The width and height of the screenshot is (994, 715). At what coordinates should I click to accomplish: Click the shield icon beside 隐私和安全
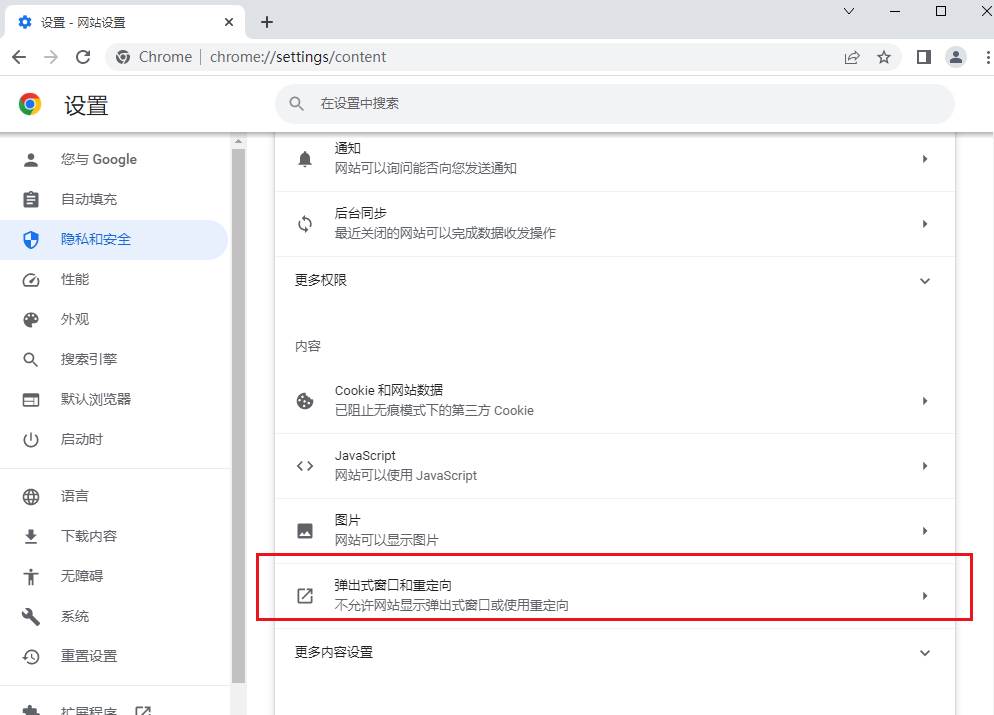pos(30,240)
